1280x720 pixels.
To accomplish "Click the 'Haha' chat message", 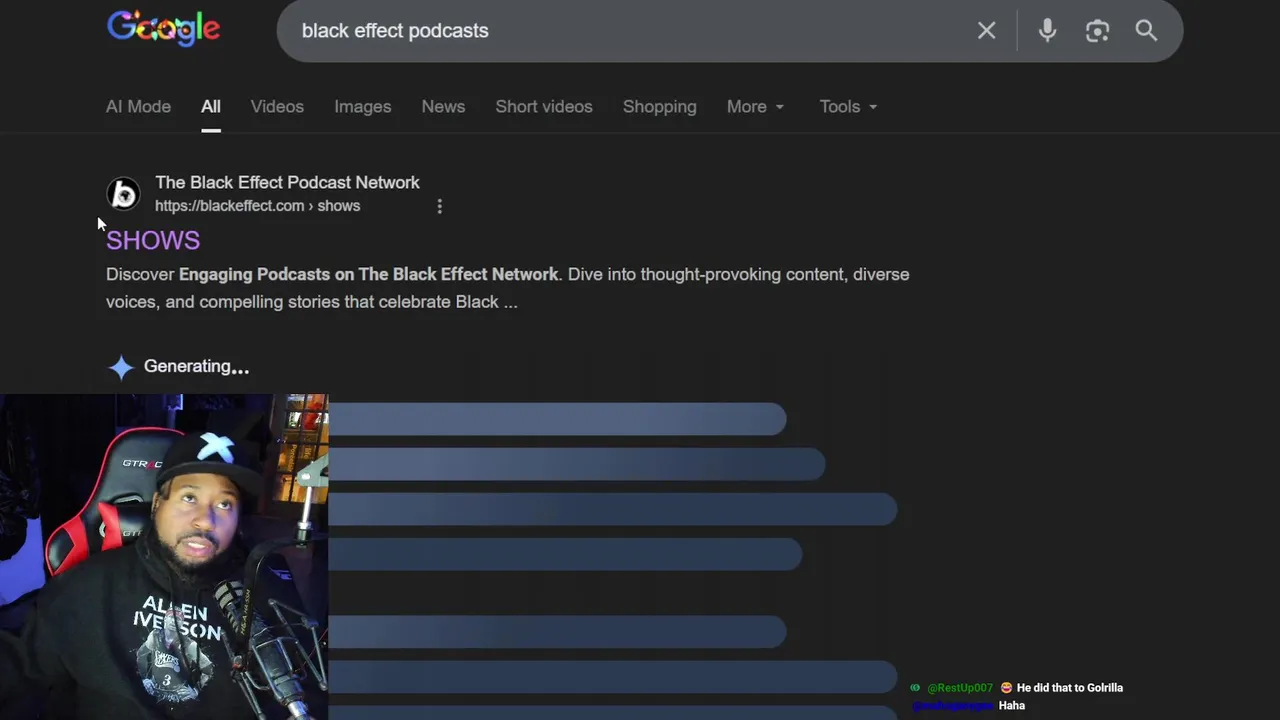I will 1012,706.
